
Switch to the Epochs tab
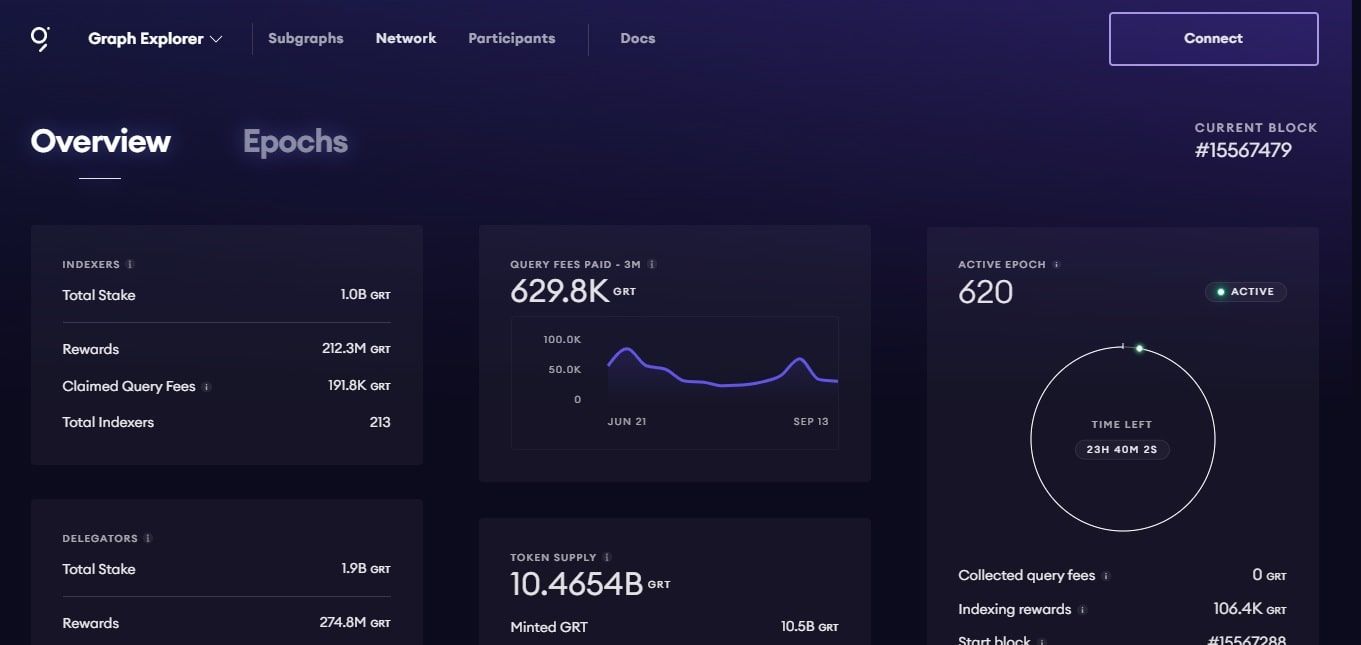tap(295, 141)
